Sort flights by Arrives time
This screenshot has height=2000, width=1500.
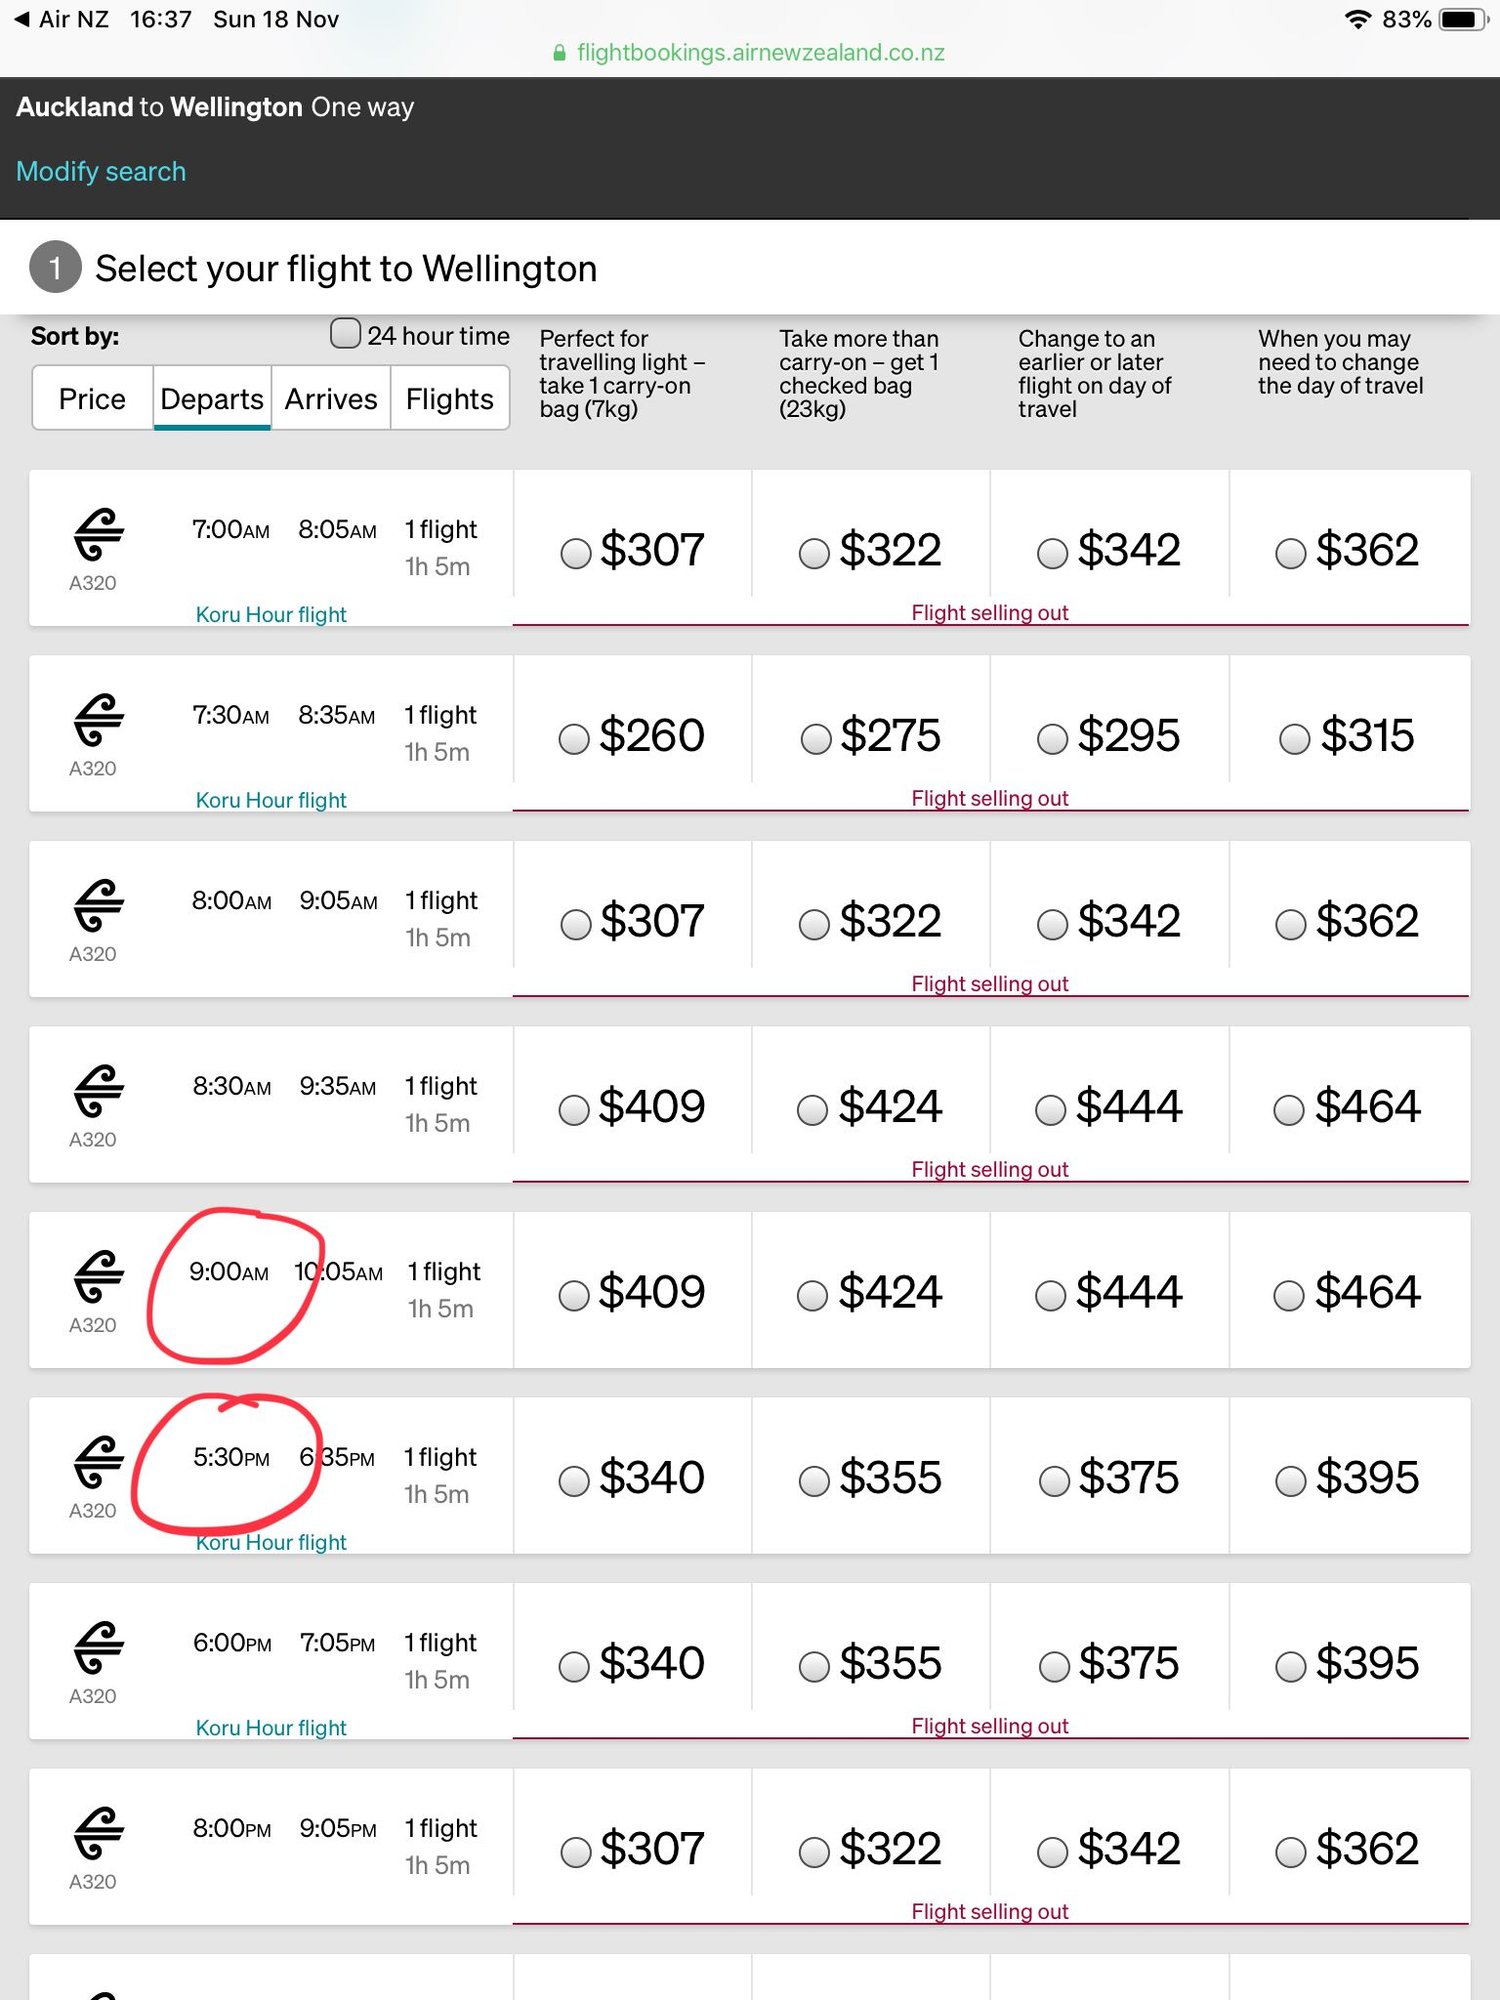click(x=331, y=399)
